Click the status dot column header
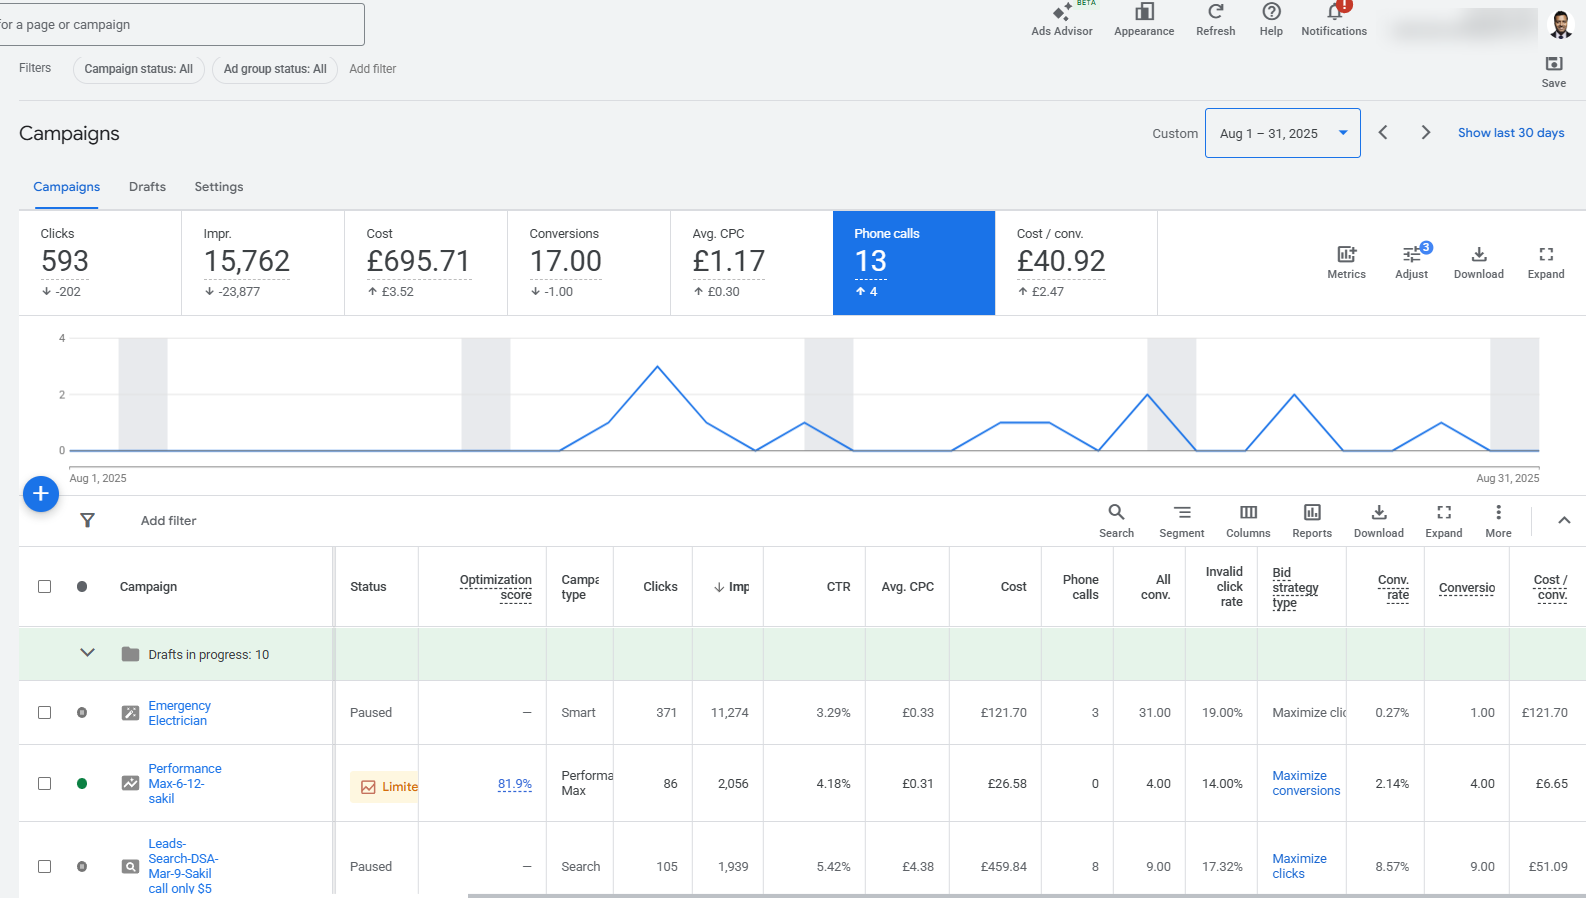Image resolution: width=1586 pixels, height=898 pixels. tap(82, 586)
